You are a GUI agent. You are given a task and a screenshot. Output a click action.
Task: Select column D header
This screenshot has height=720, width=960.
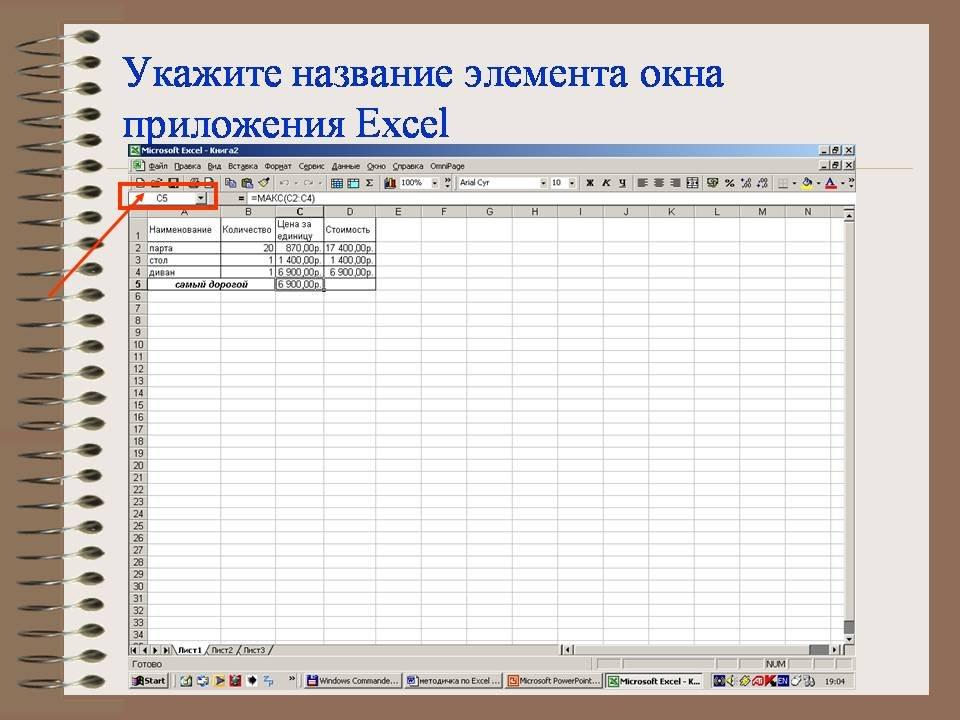tap(350, 212)
